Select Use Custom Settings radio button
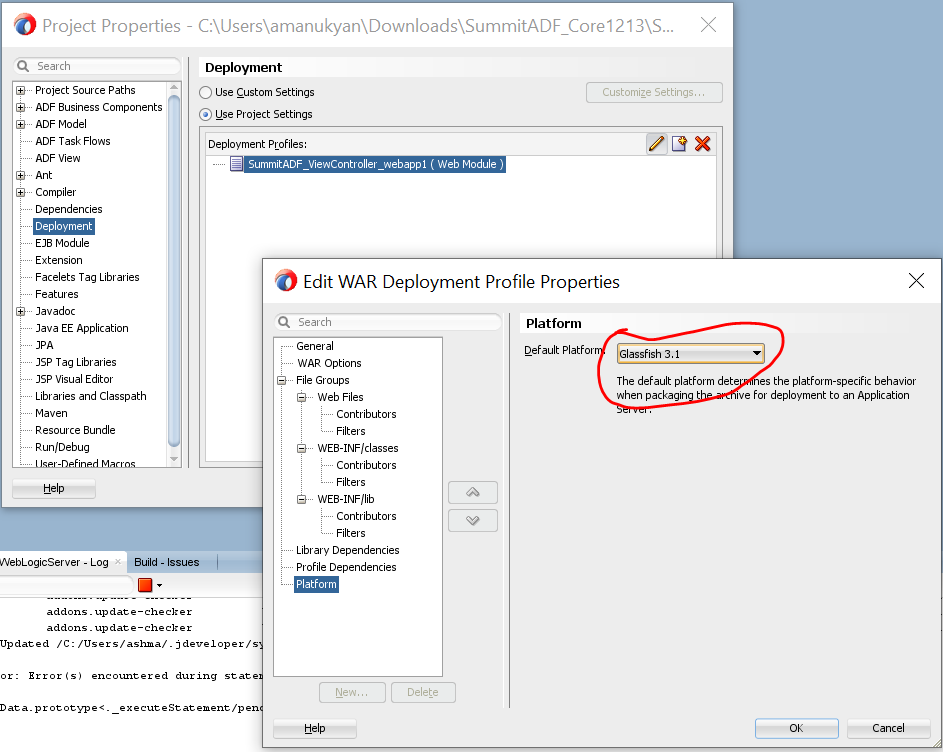Image resolution: width=943 pixels, height=752 pixels. (206, 92)
